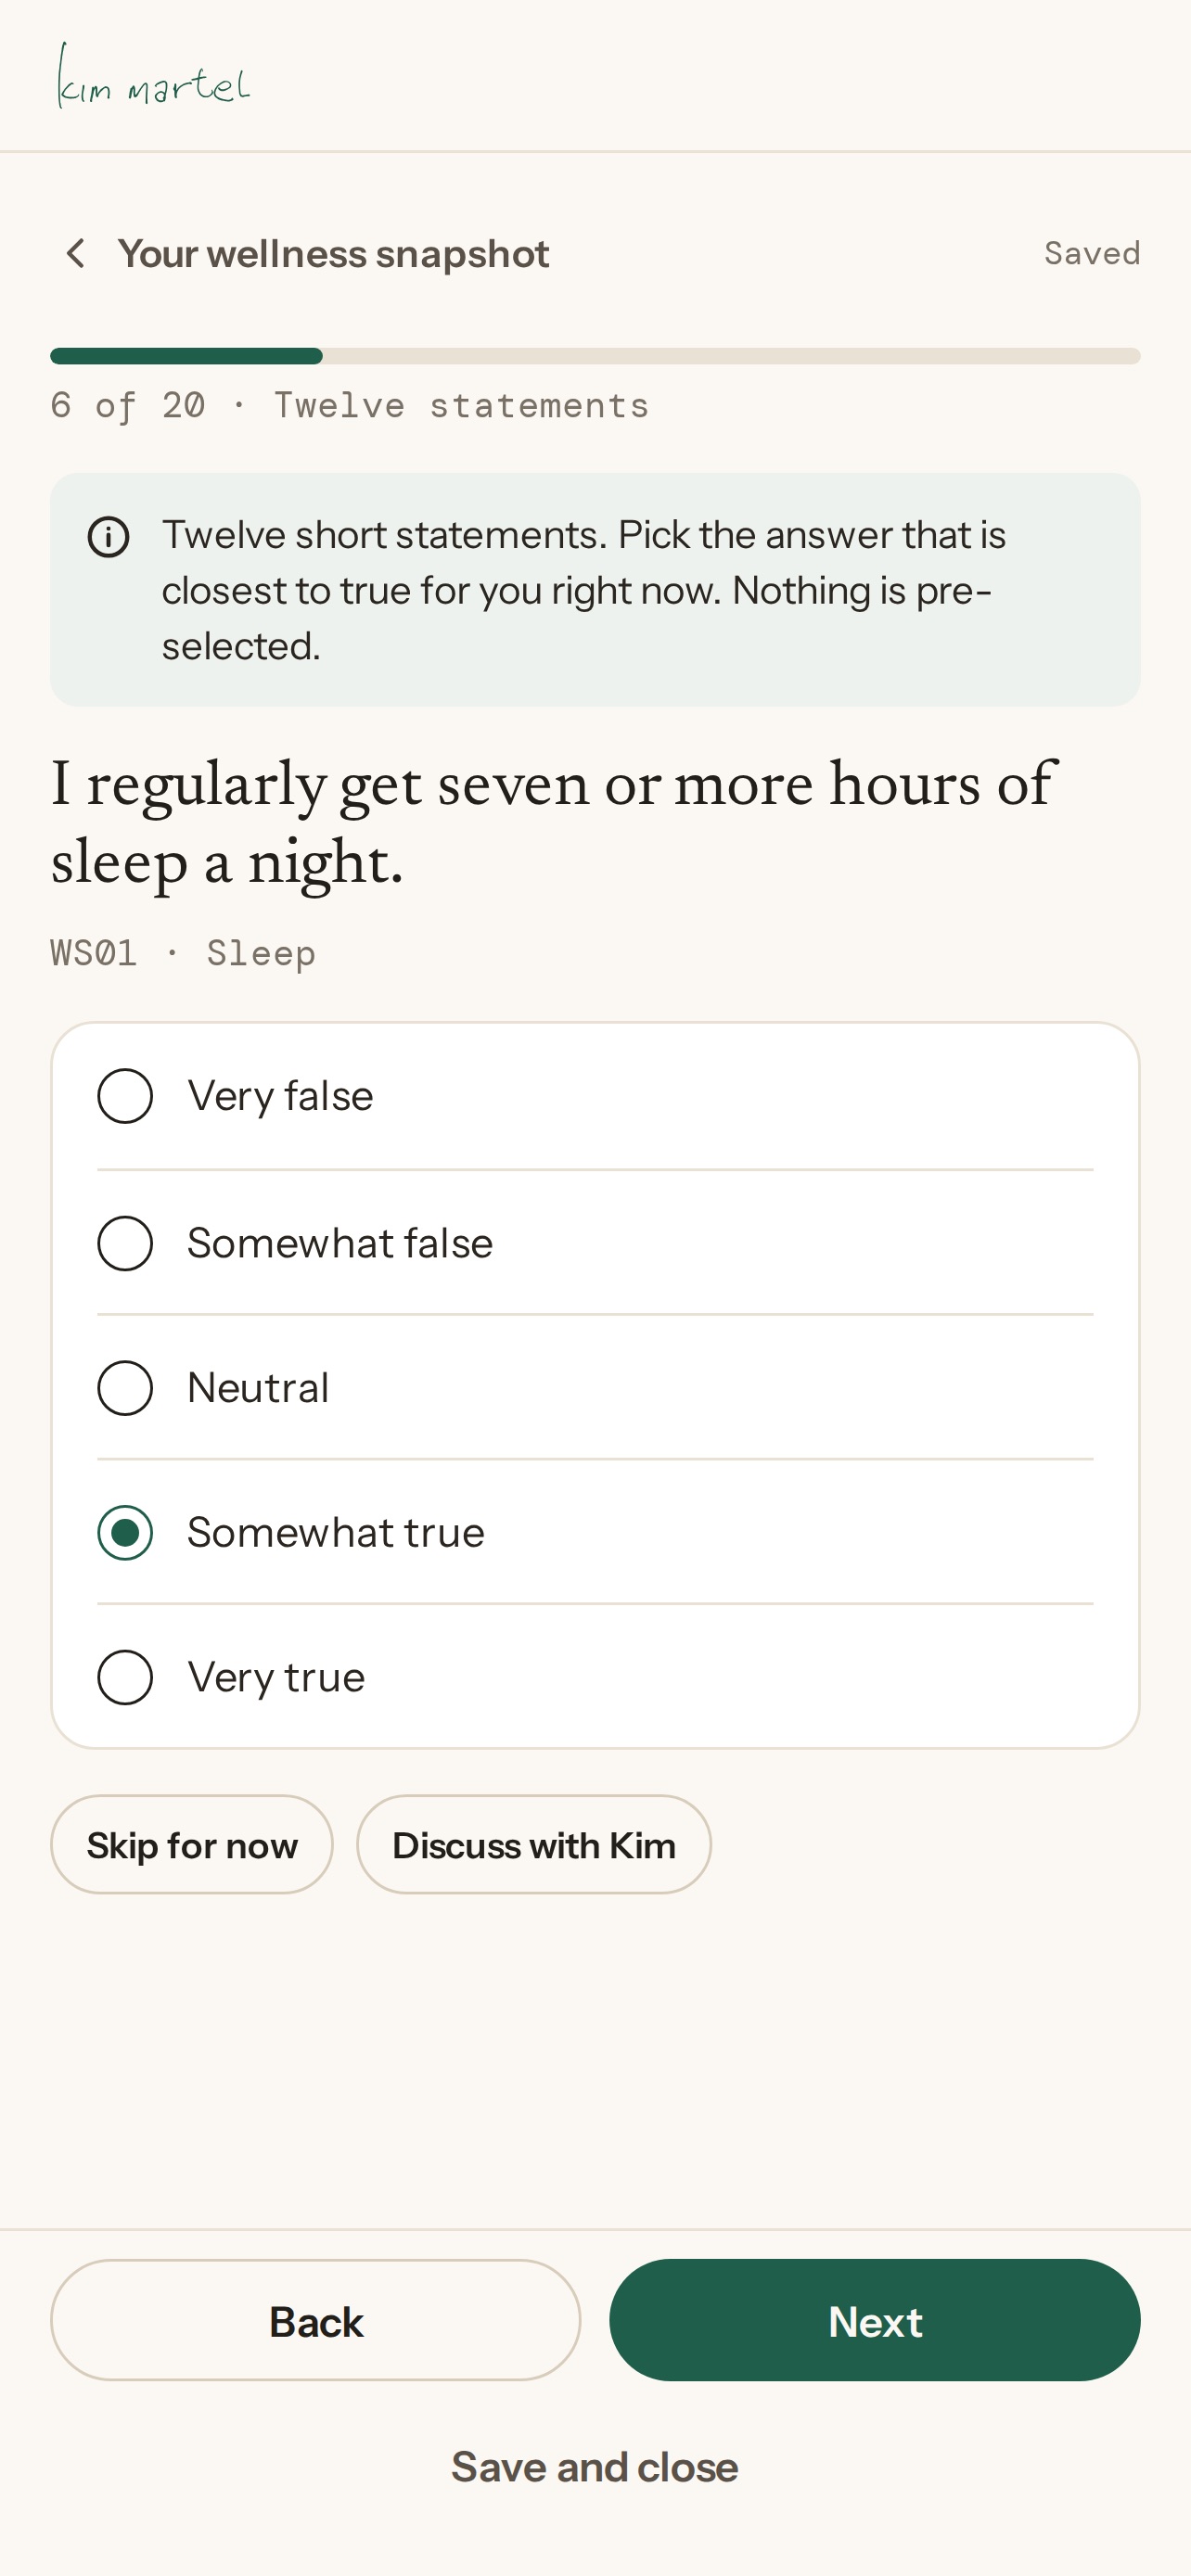The image size is (1191, 2576).
Task: Tap the Saved status label
Action: coord(1092,253)
